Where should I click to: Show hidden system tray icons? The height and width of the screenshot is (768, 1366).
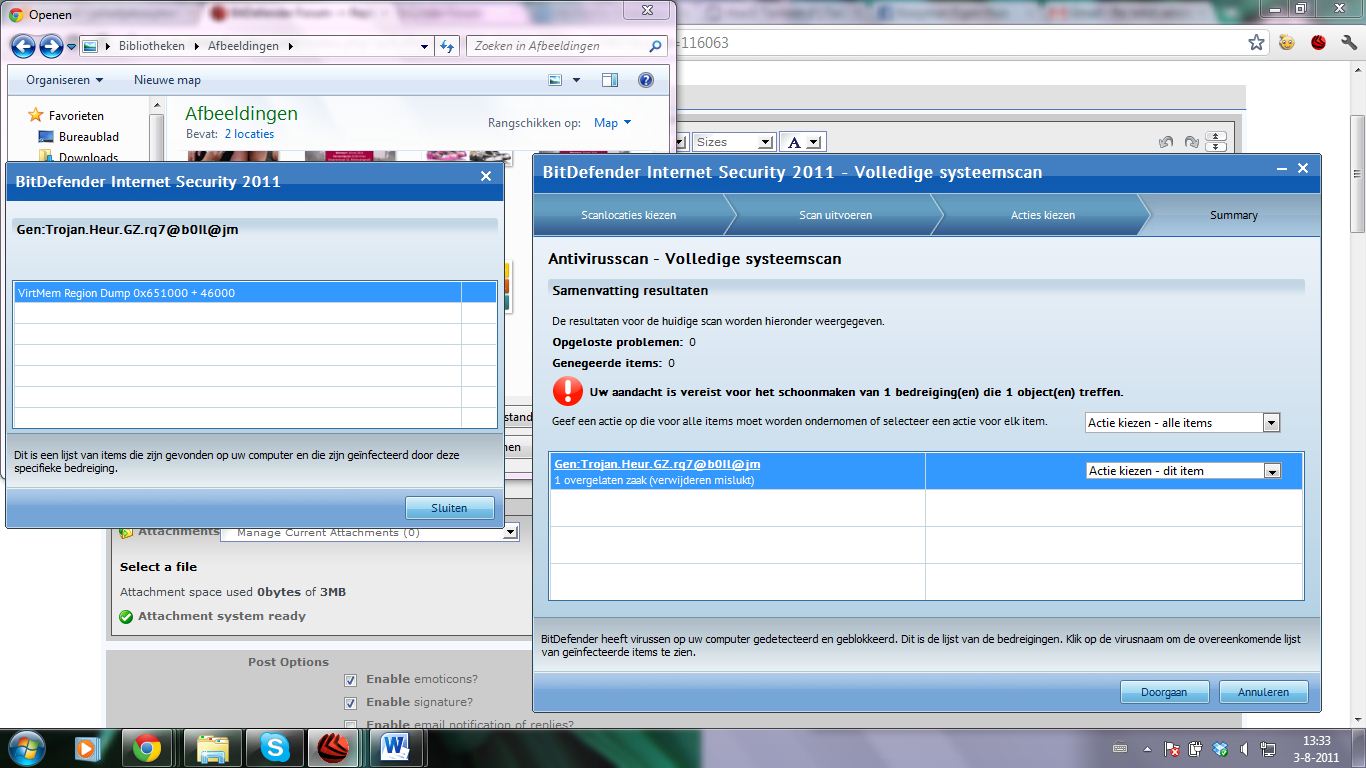[x=1147, y=748]
